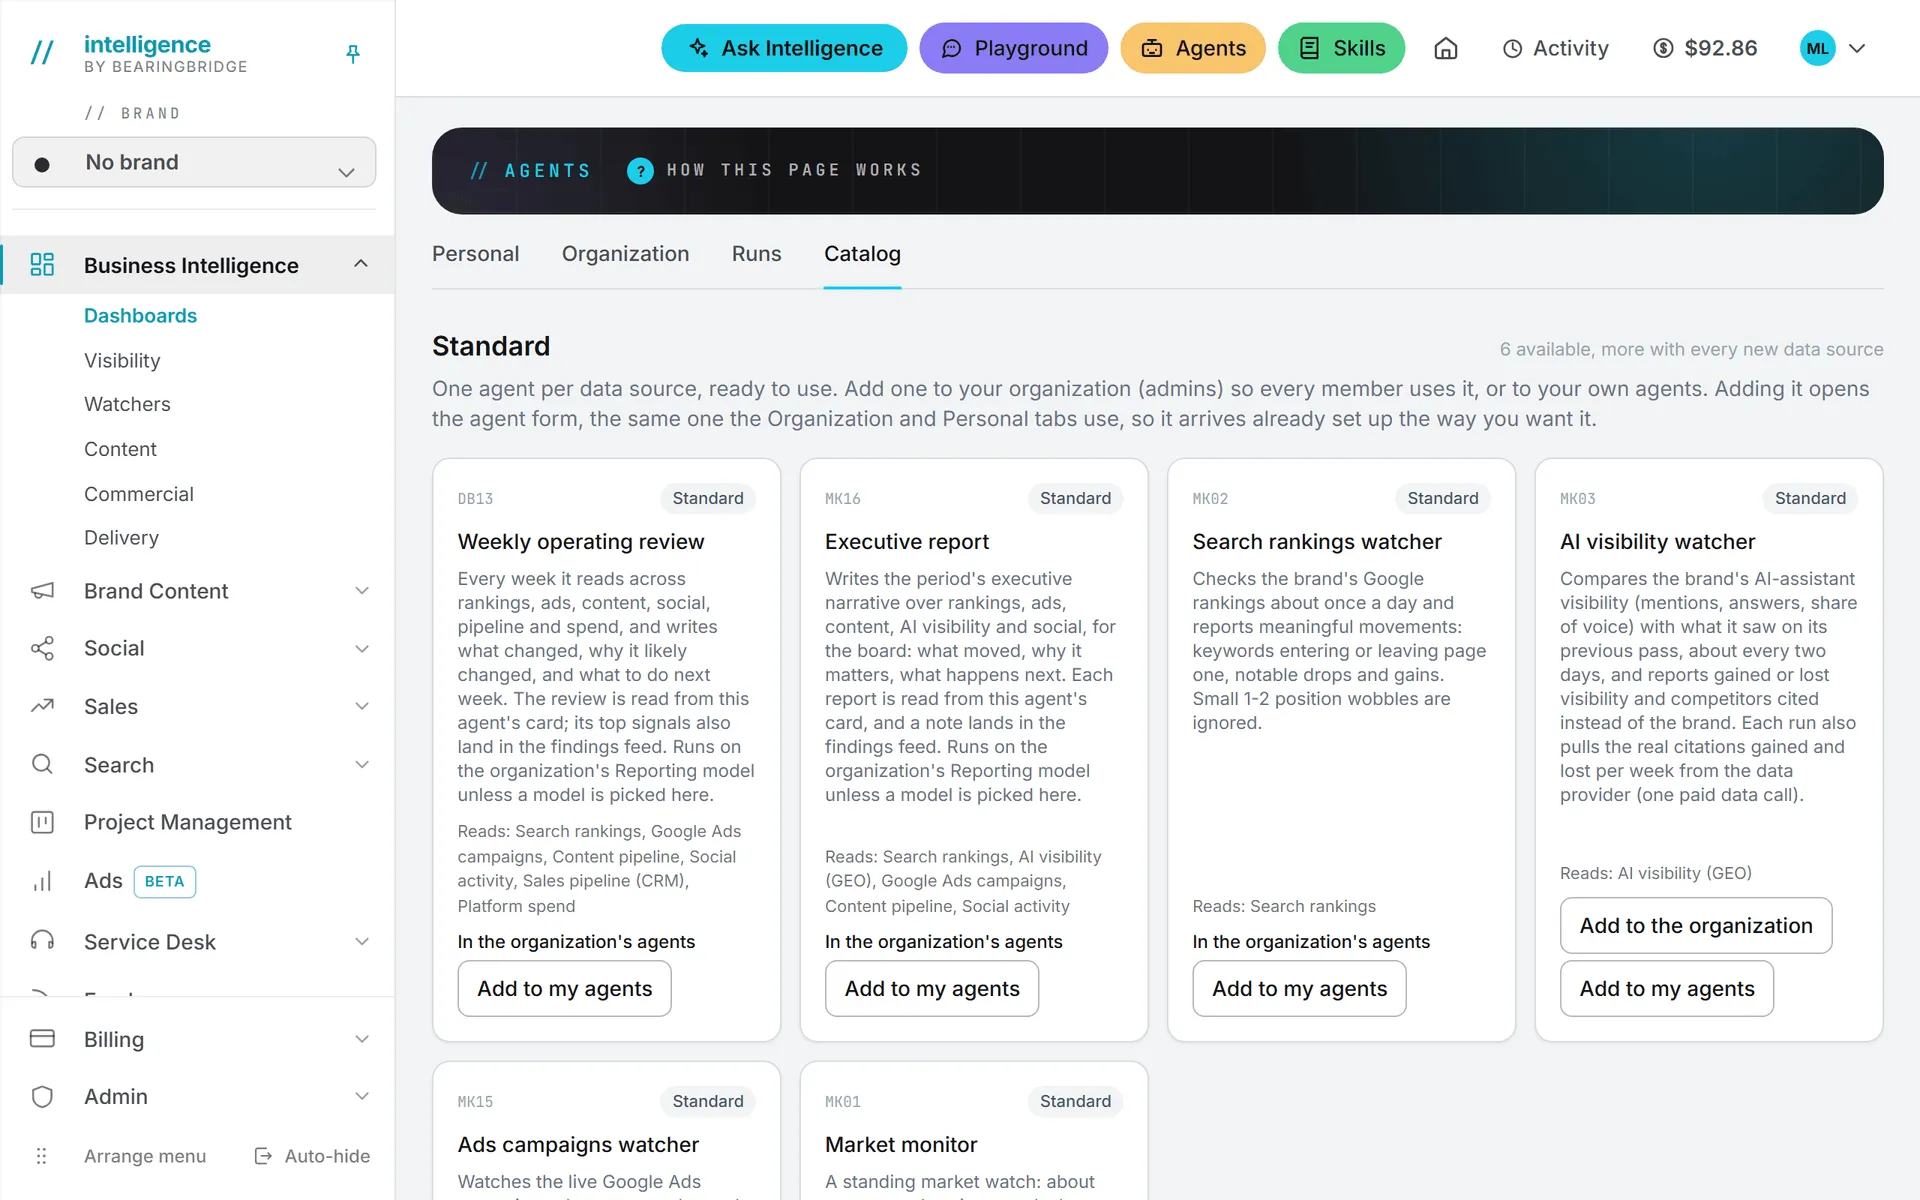The width and height of the screenshot is (1920, 1200).
Task: Collapse the Business Intelligence section
Action: pyautogui.click(x=361, y=264)
